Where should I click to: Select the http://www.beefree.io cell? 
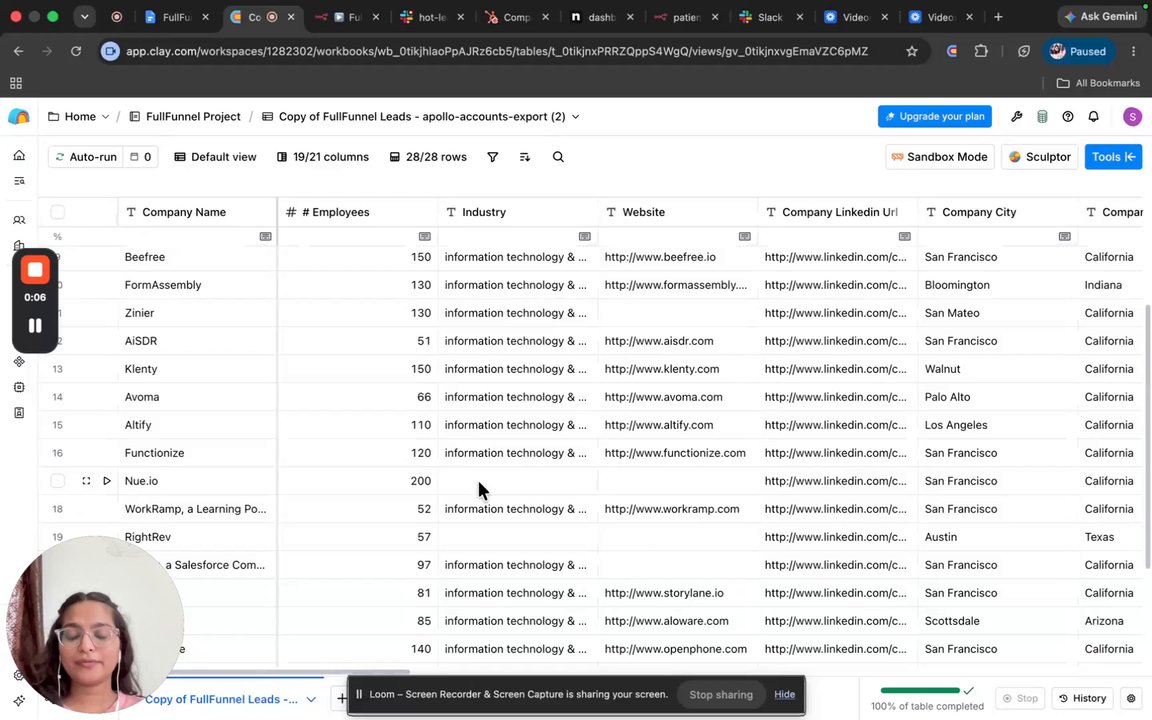point(677,257)
